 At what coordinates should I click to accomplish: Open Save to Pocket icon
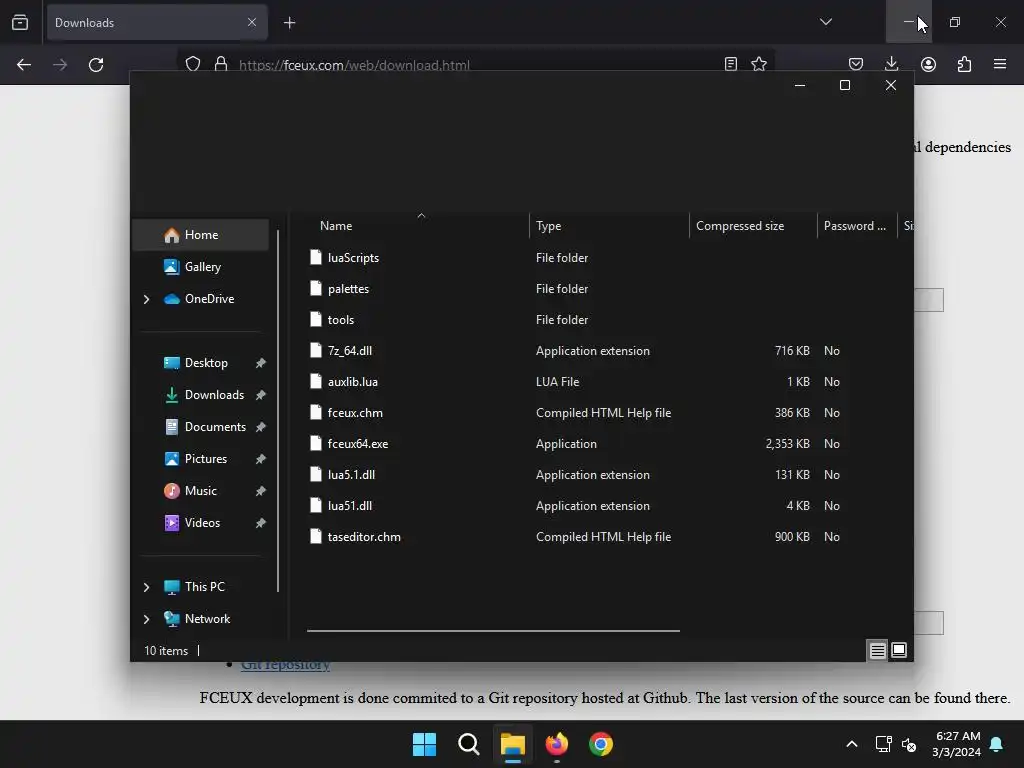point(856,64)
